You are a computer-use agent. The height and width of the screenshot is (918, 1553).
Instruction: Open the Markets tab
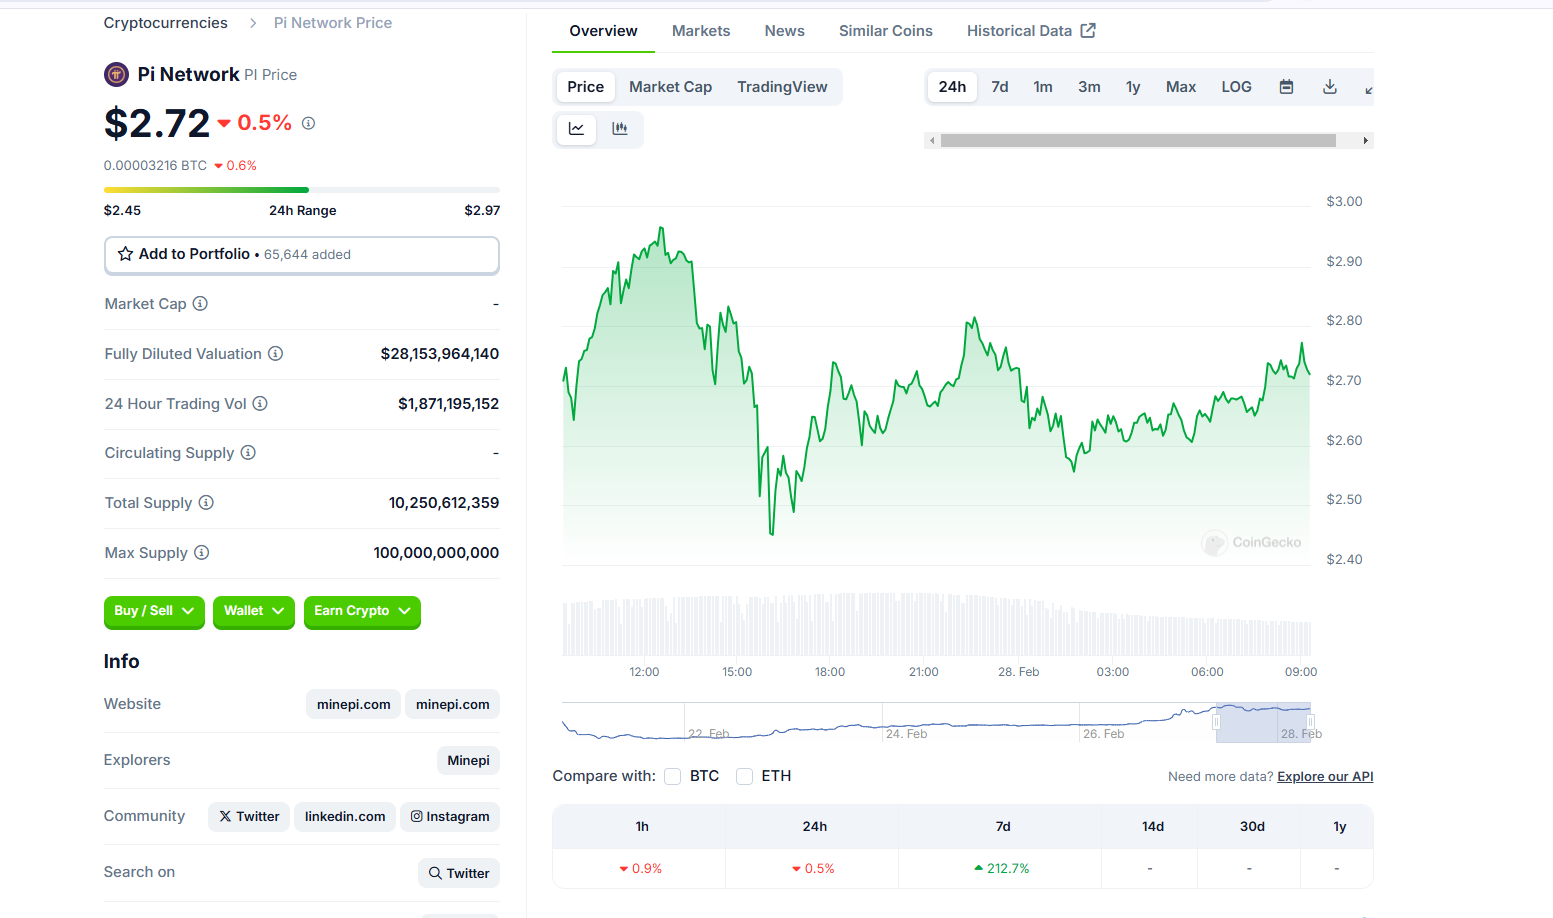[x=701, y=31]
